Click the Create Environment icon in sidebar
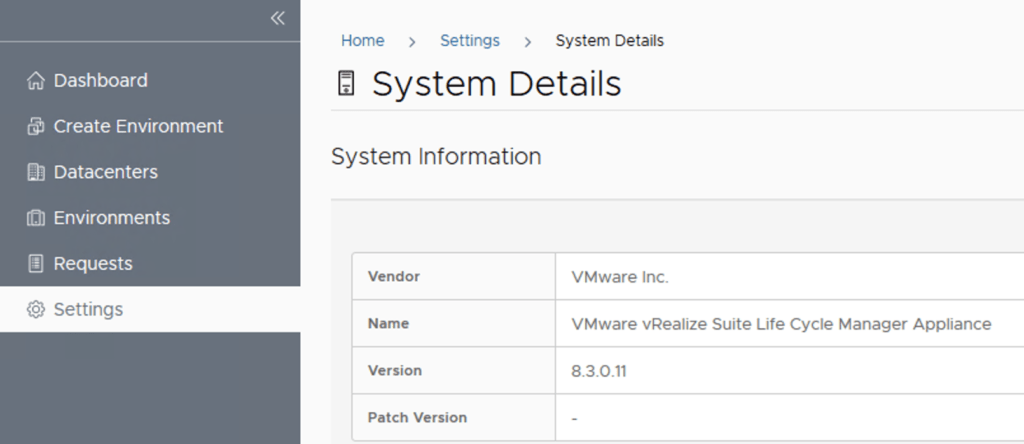Viewport: 1024px width, 444px height. tap(36, 127)
